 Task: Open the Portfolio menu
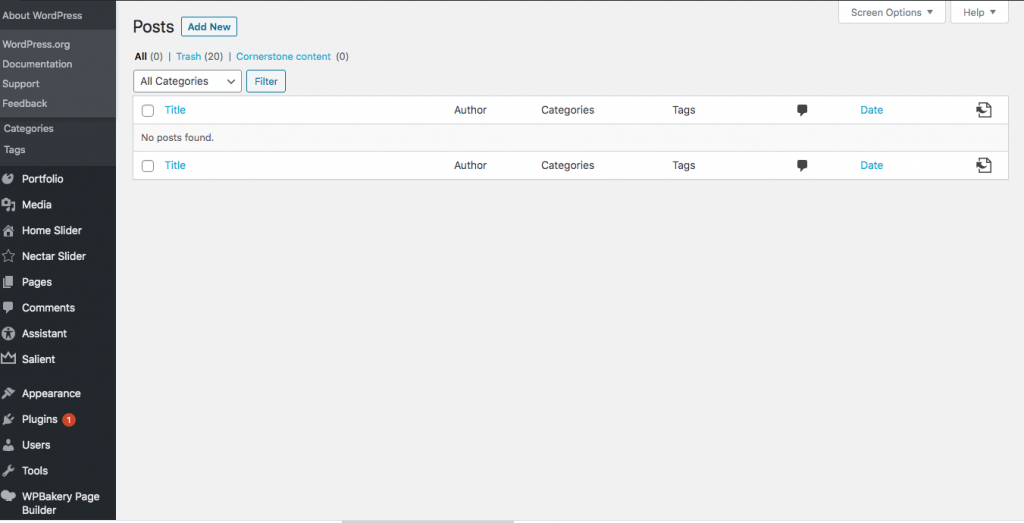(42, 179)
